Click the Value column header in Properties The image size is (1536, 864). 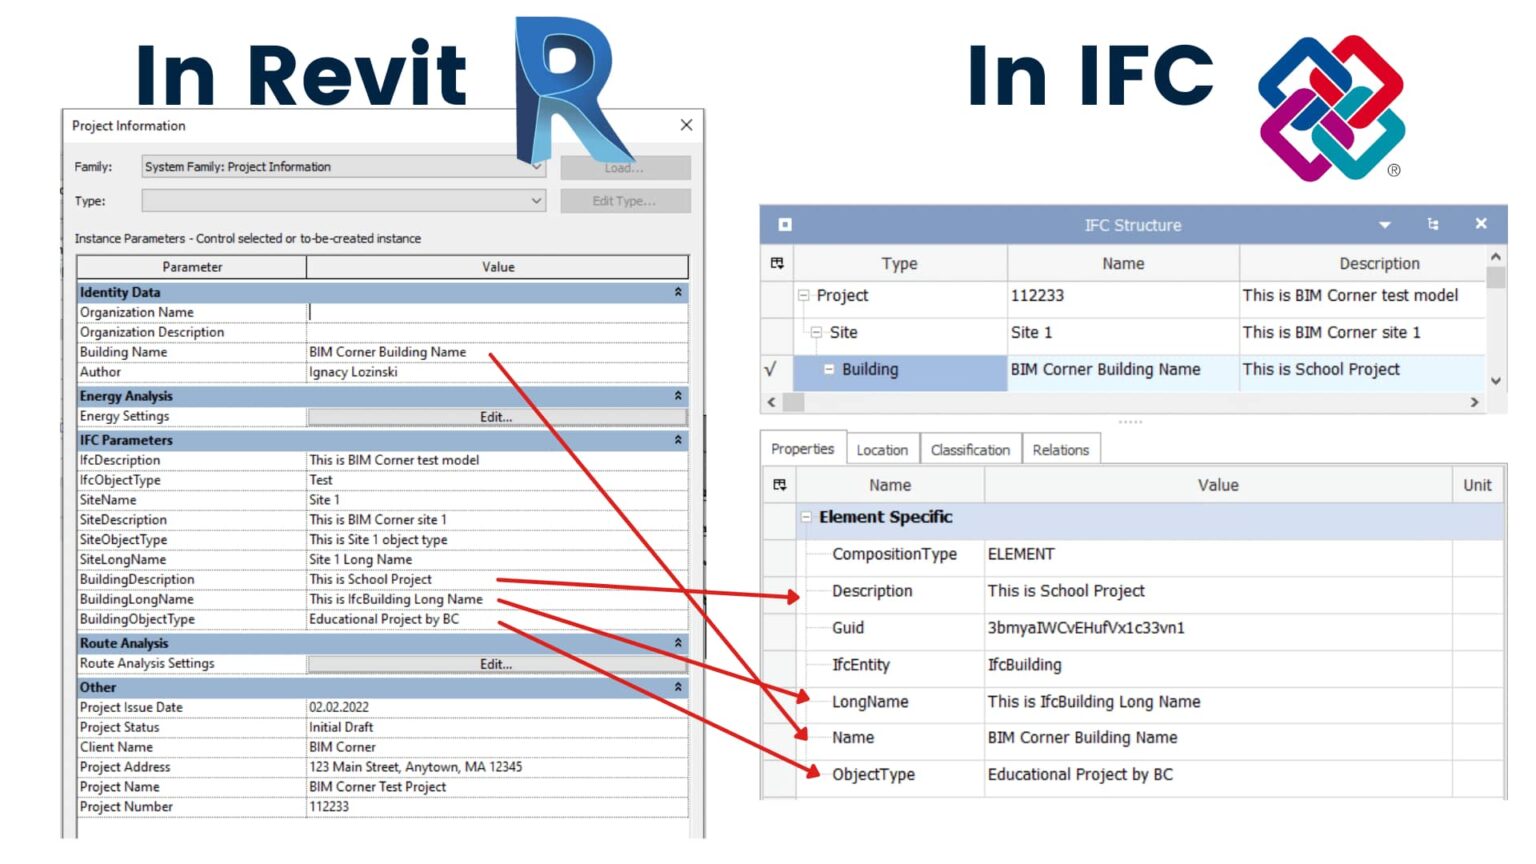[1218, 485]
